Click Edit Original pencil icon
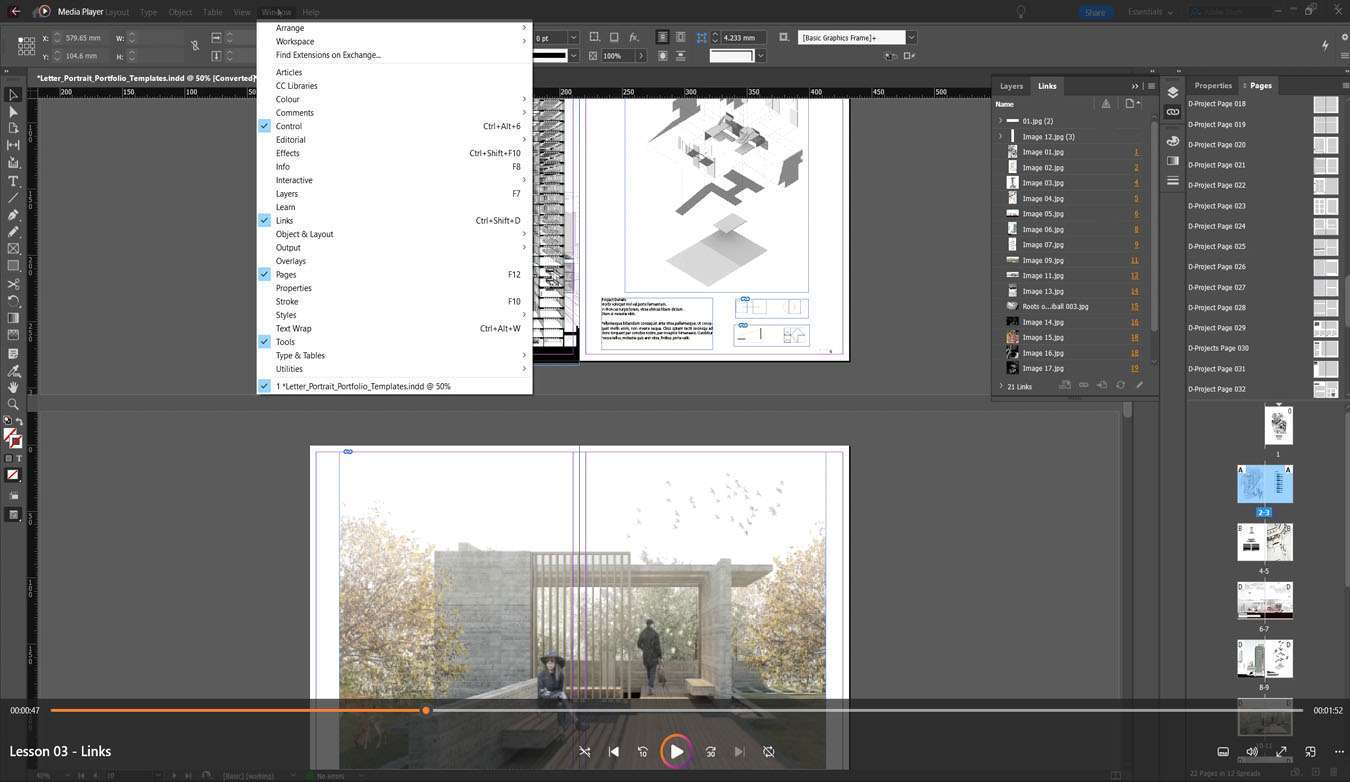This screenshot has width=1350, height=782. pos(1139,385)
